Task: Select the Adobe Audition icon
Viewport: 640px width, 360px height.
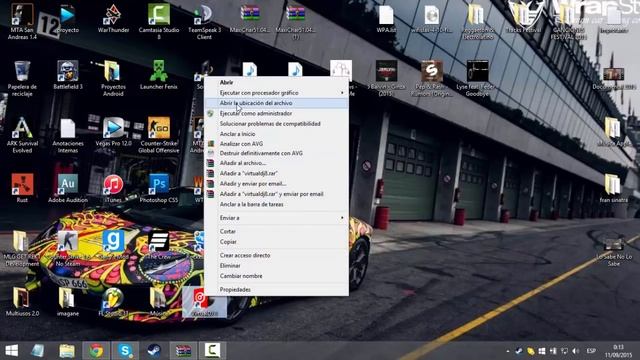Action: pos(68,188)
